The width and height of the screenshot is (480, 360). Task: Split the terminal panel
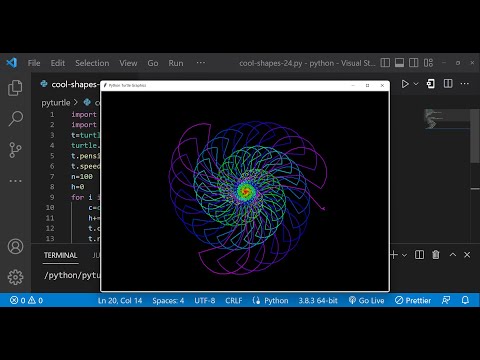419,255
